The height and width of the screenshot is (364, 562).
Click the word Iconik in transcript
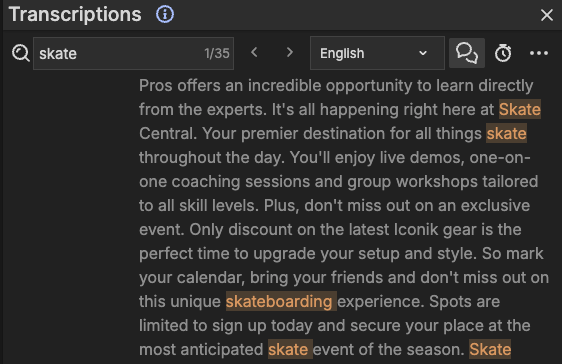(416, 229)
